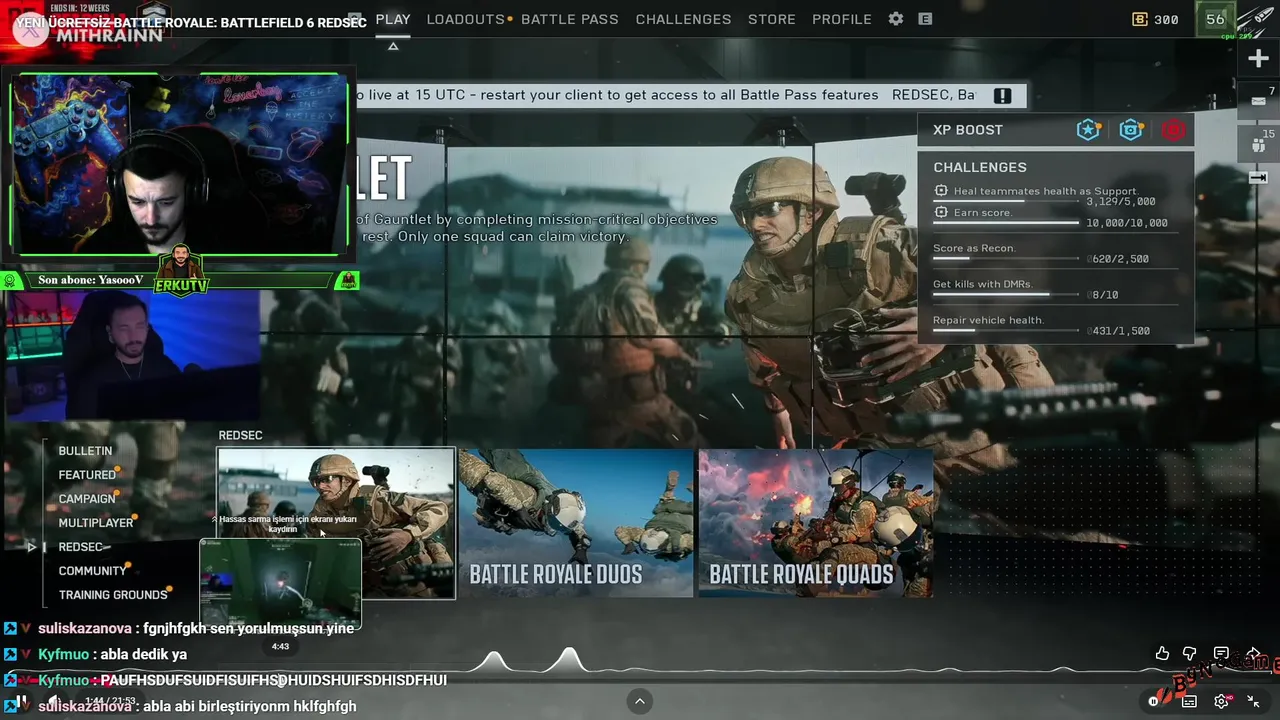Click the level 56 rank badge
The image size is (1280, 720).
pyautogui.click(x=1215, y=19)
